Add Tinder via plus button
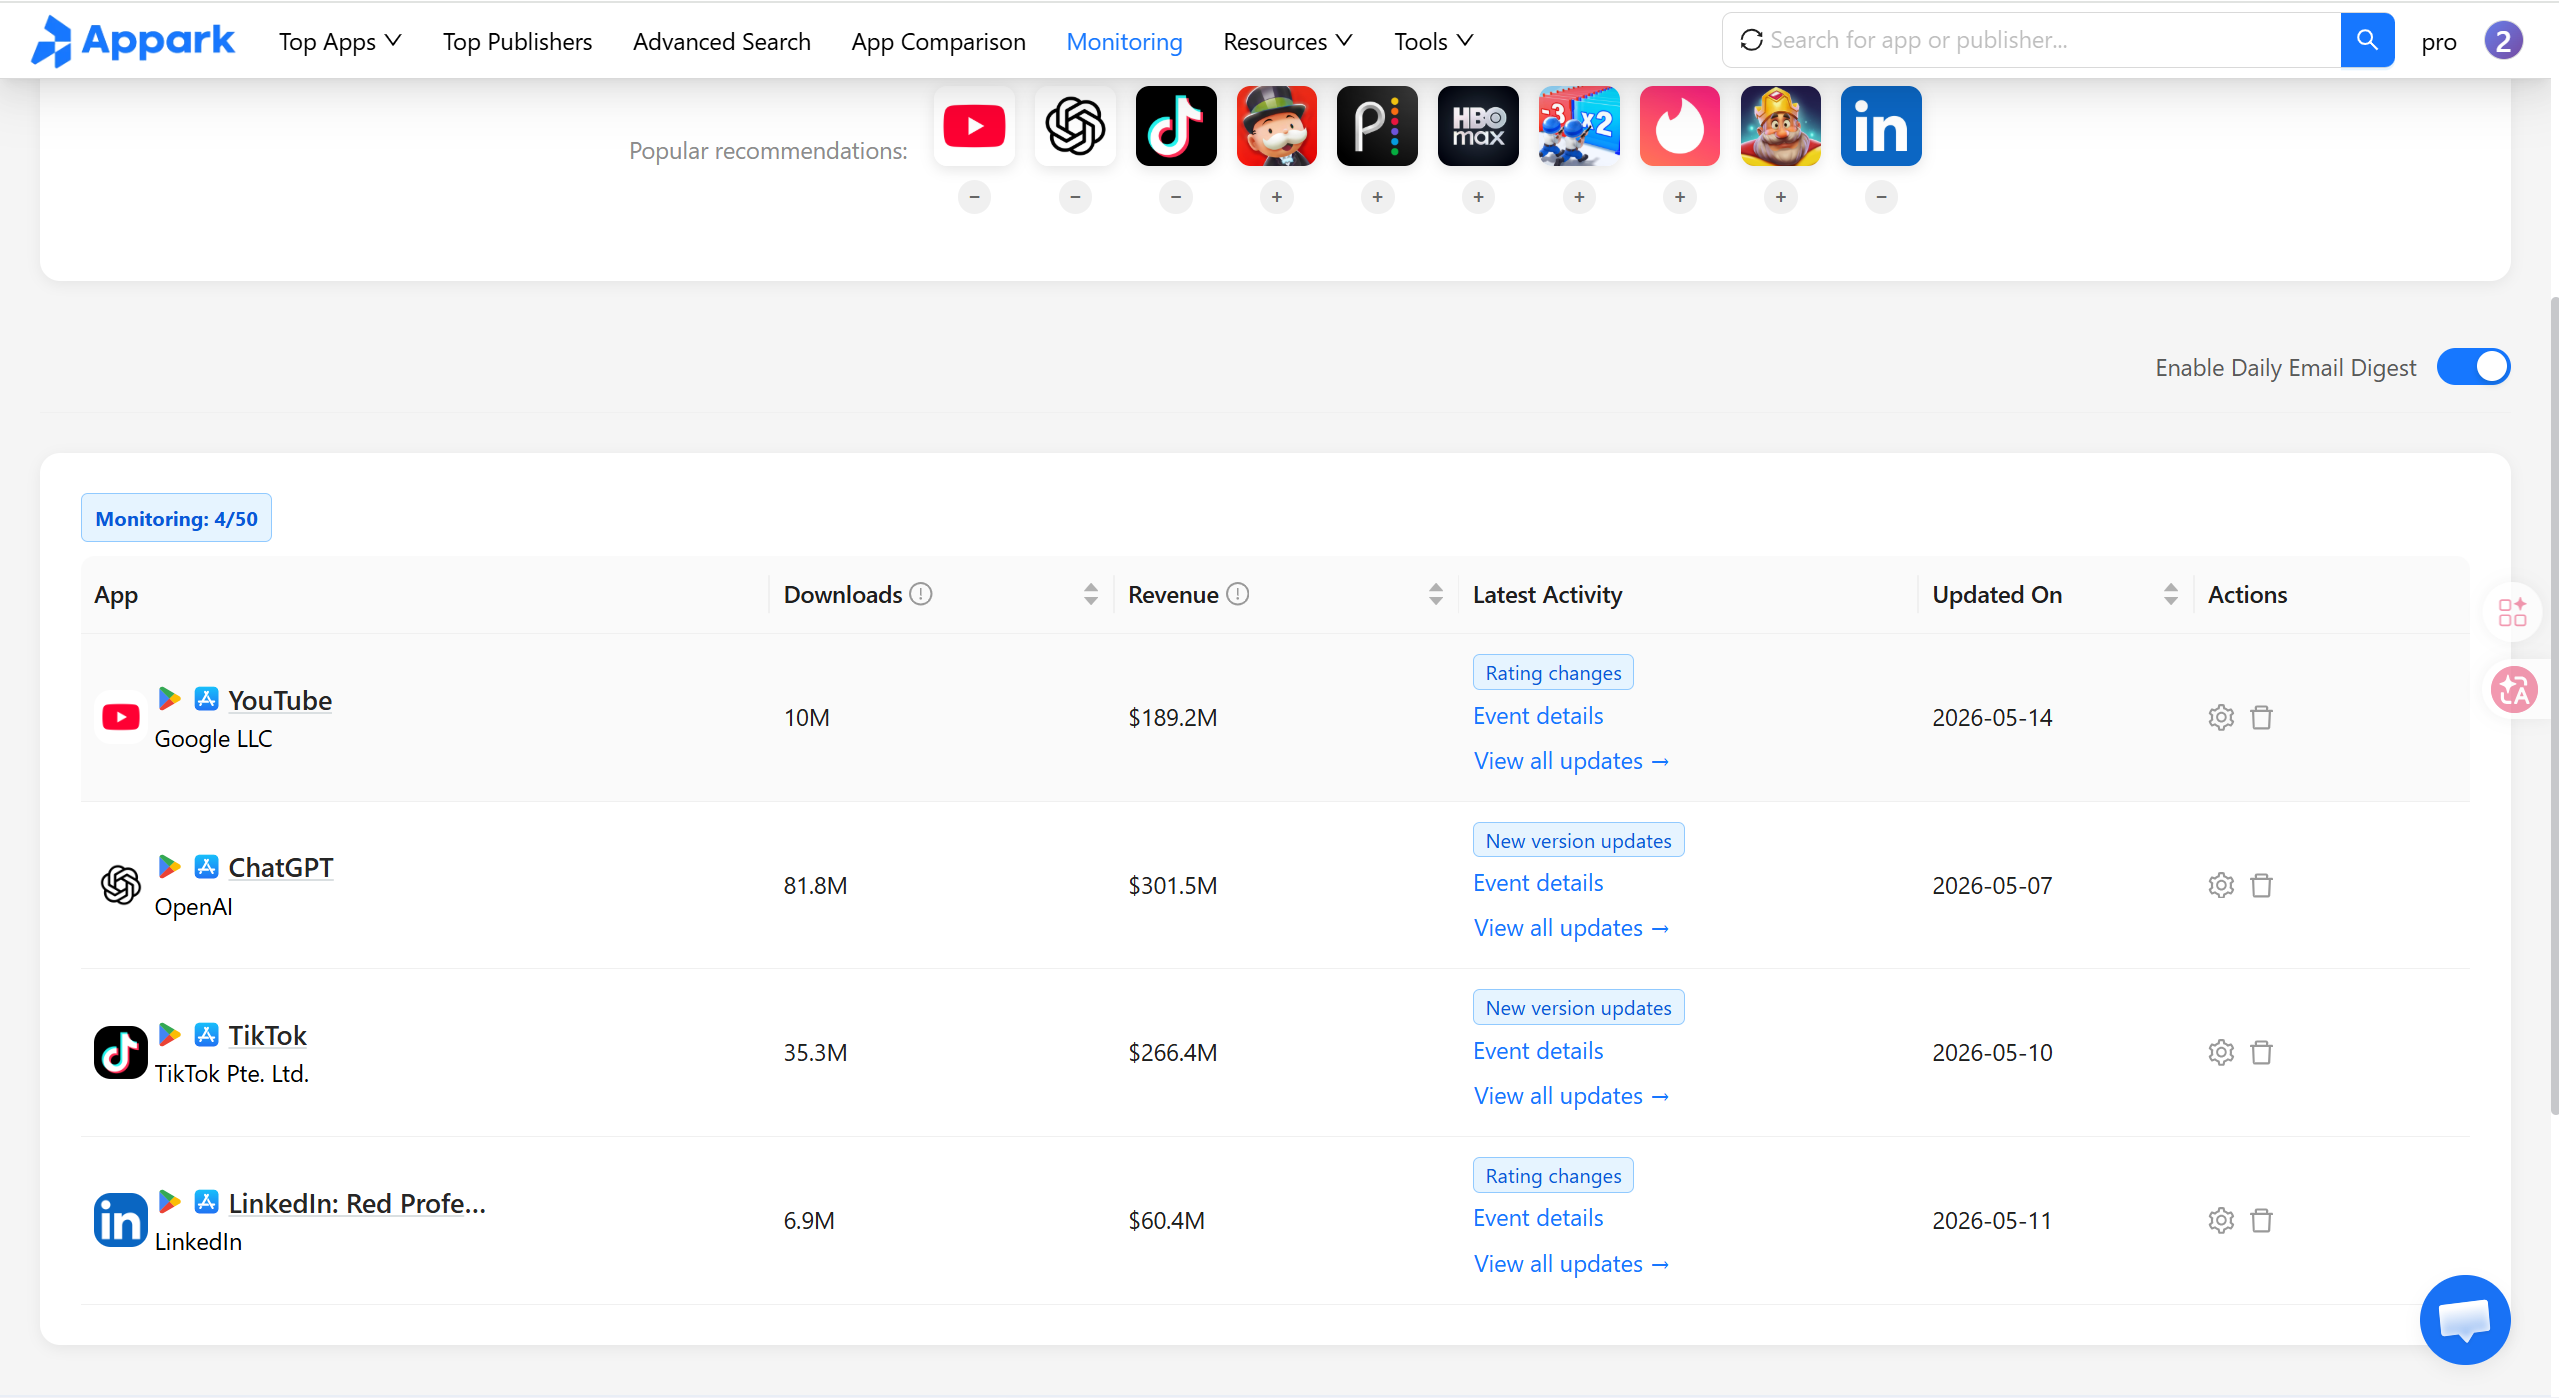Viewport: 2559px width, 1398px height. point(1680,197)
